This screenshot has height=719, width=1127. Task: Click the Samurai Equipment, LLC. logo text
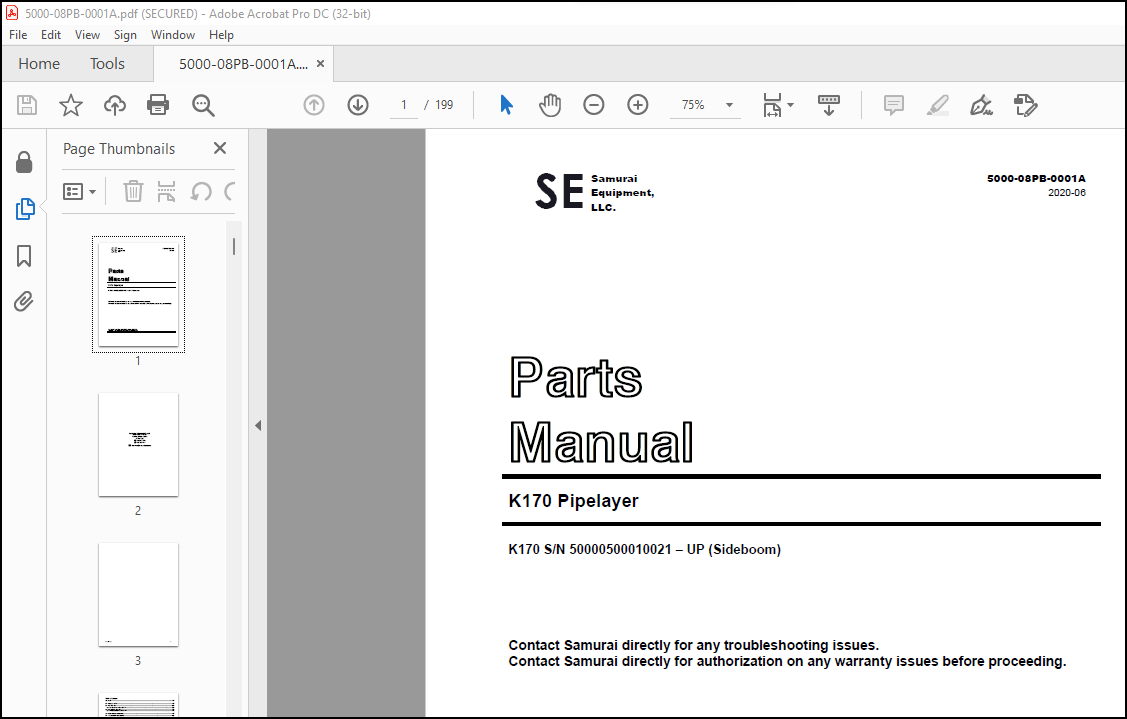point(622,193)
